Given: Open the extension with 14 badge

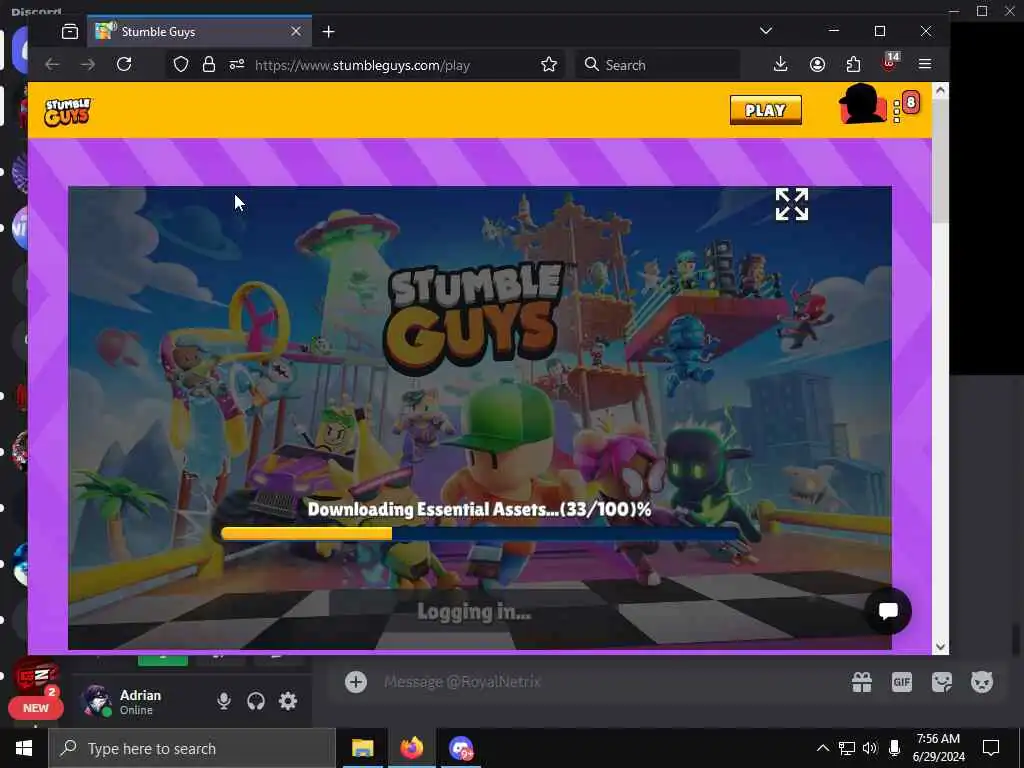Looking at the screenshot, I should click(889, 63).
